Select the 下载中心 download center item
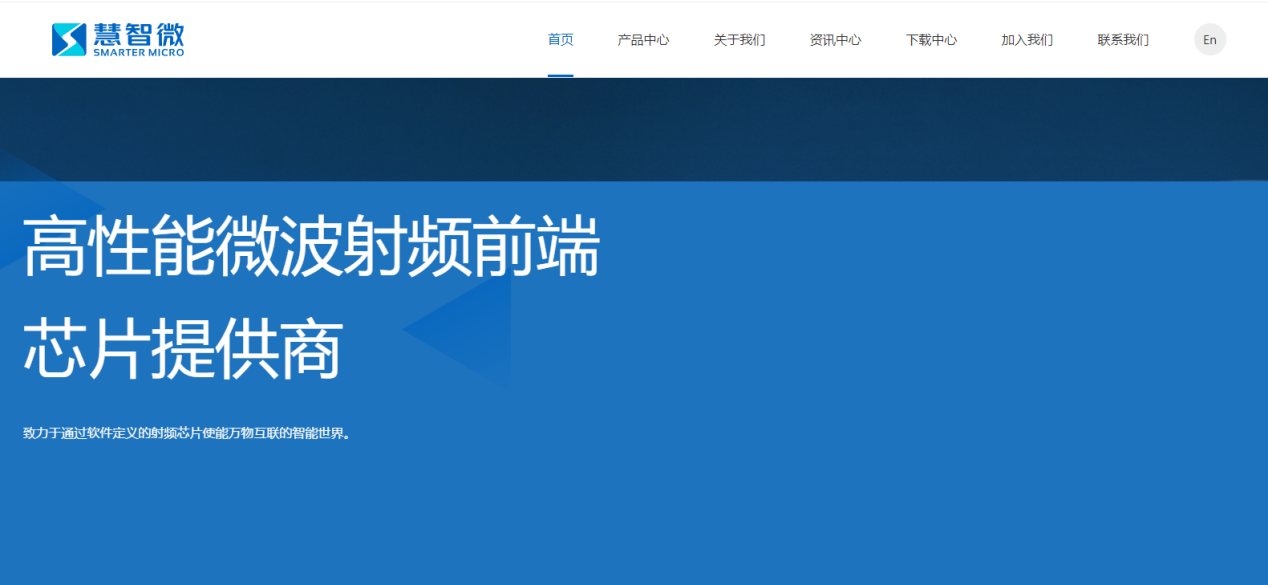This screenshot has height=585, width=1268. 931,40
